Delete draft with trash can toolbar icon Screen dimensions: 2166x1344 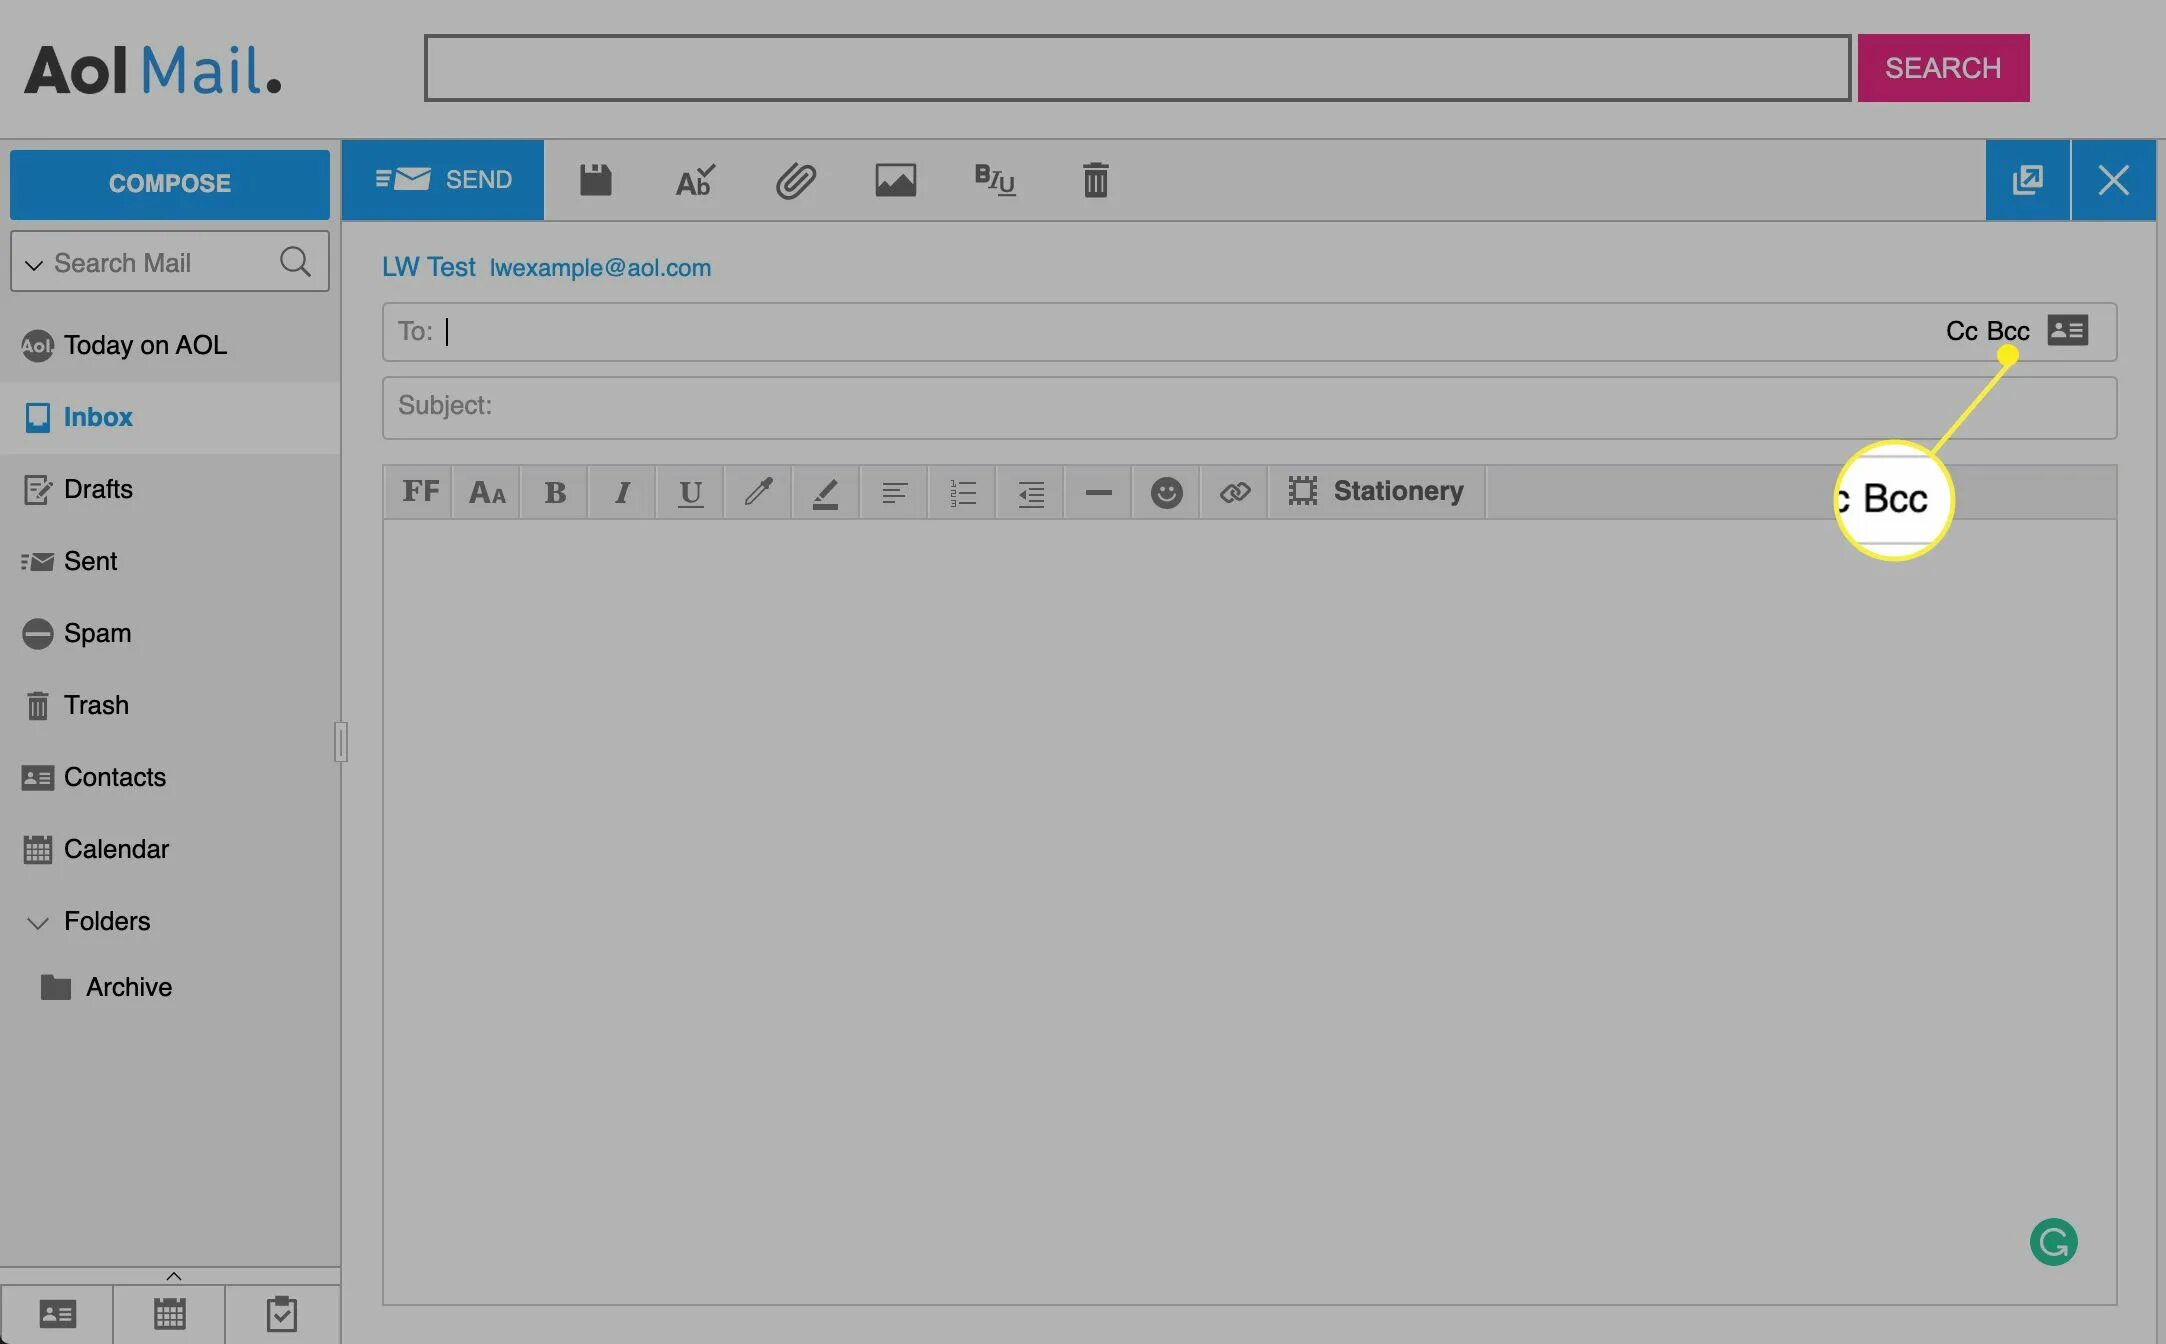click(x=1095, y=181)
